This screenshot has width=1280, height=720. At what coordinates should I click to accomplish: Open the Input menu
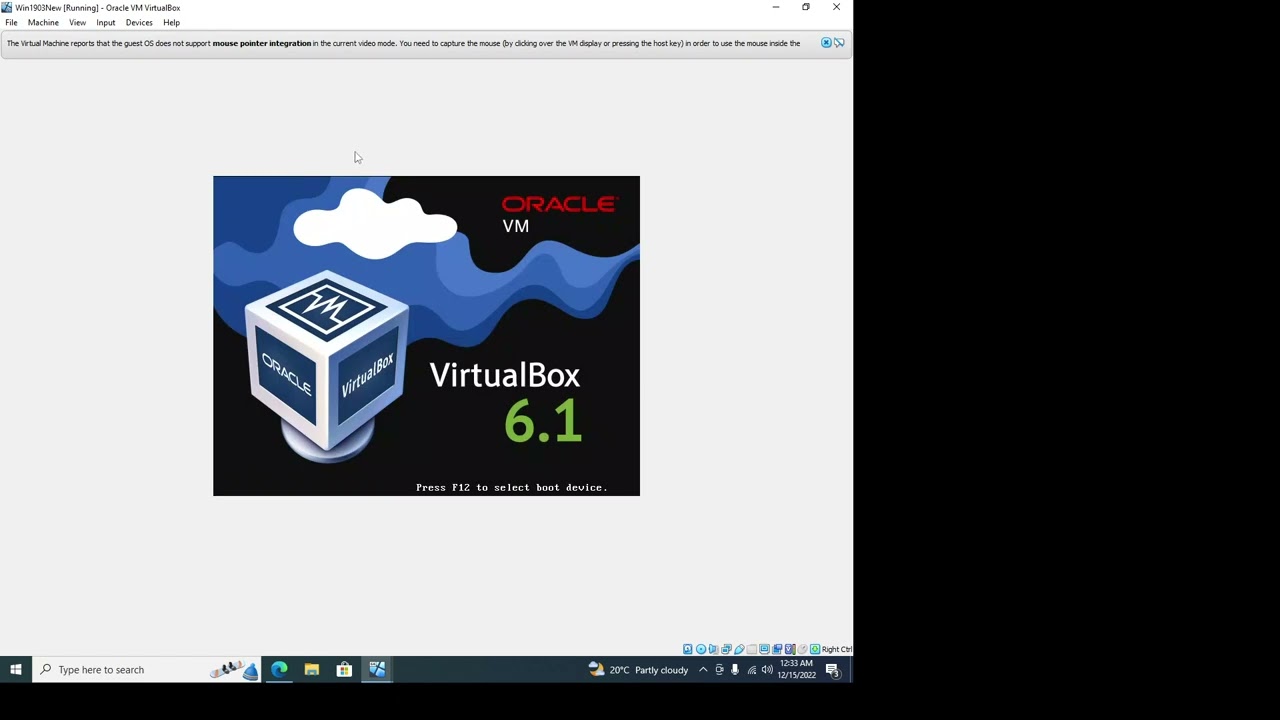(105, 23)
